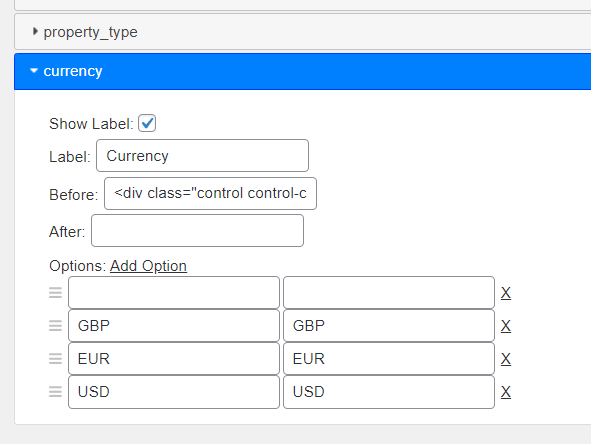Expand the property_type section arrow
This screenshot has width=591, height=444.
pos(35,31)
